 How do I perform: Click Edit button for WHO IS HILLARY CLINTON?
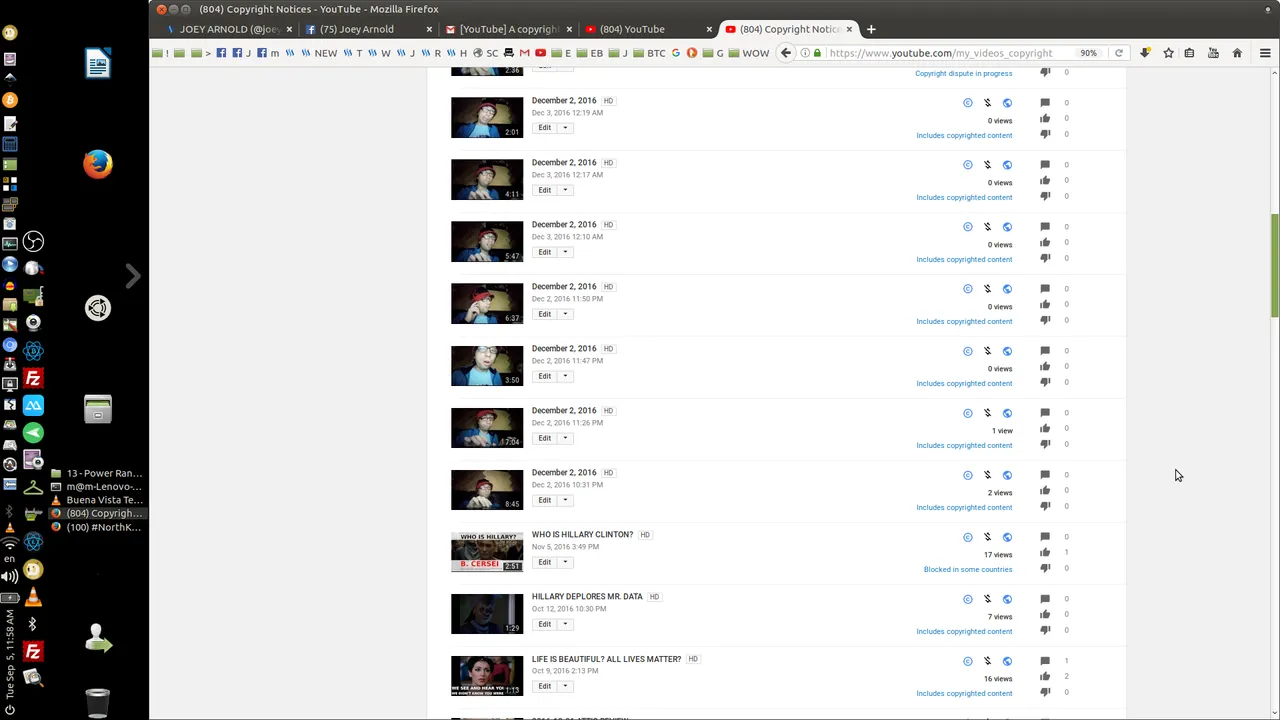pos(544,562)
